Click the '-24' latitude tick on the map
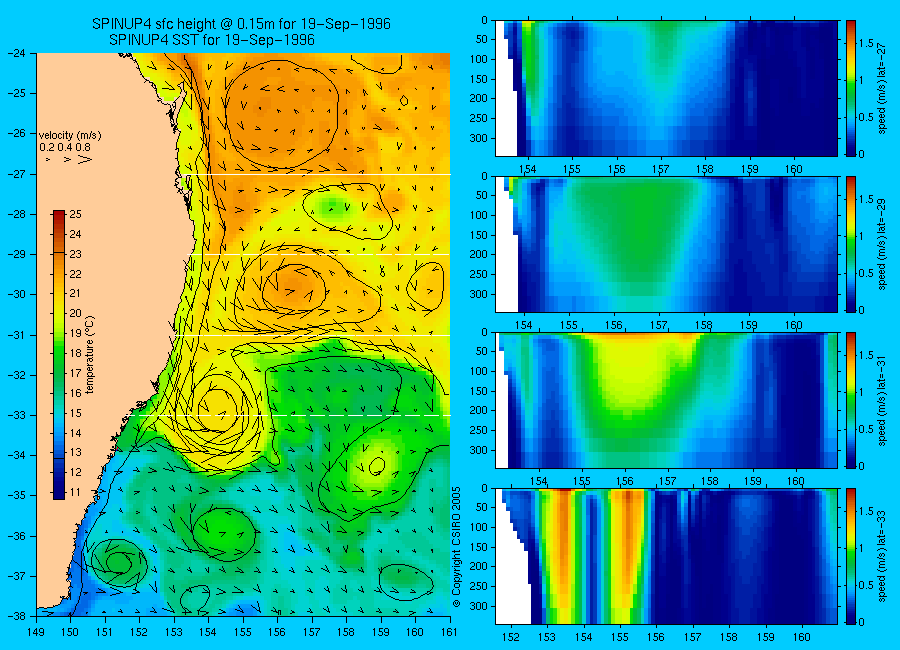Screen dimensions: 900x650 tap(16, 53)
